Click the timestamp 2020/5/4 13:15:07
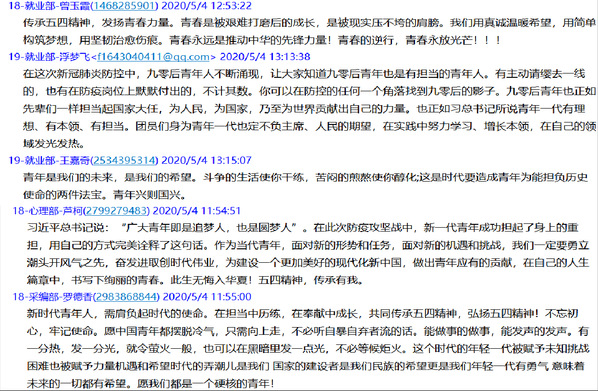This screenshot has height=391, width=598. (206, 160)
